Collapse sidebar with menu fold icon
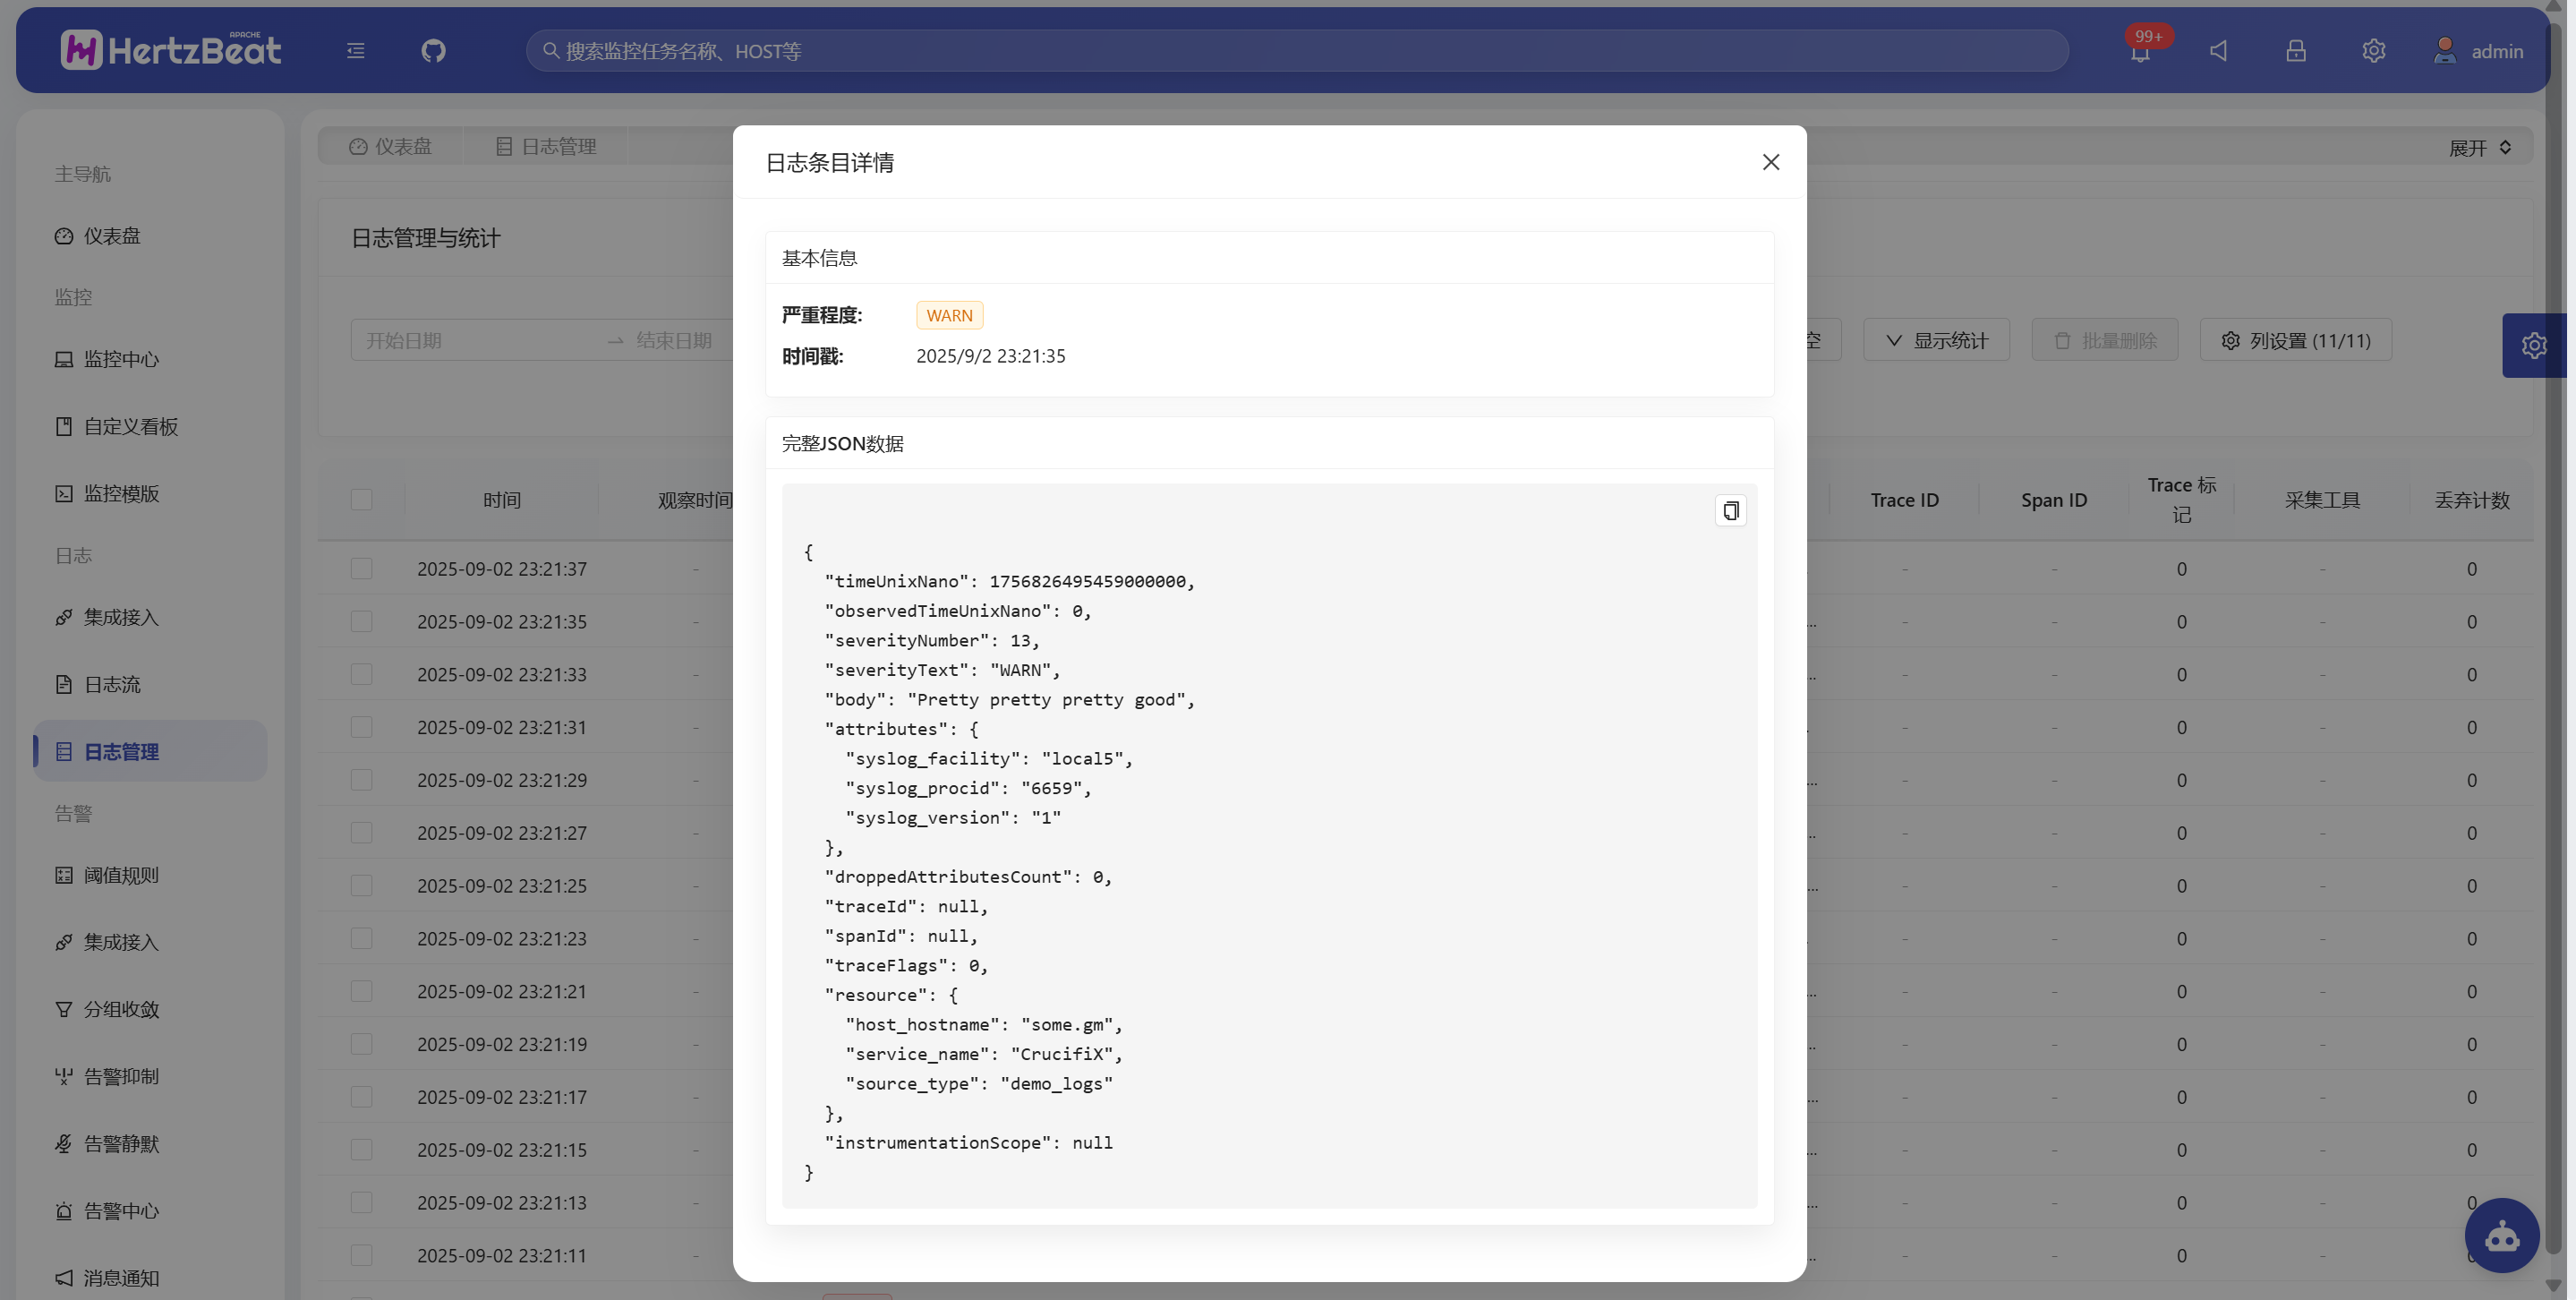Screen dimensions: 2576x1300 [x=356, y=51]
